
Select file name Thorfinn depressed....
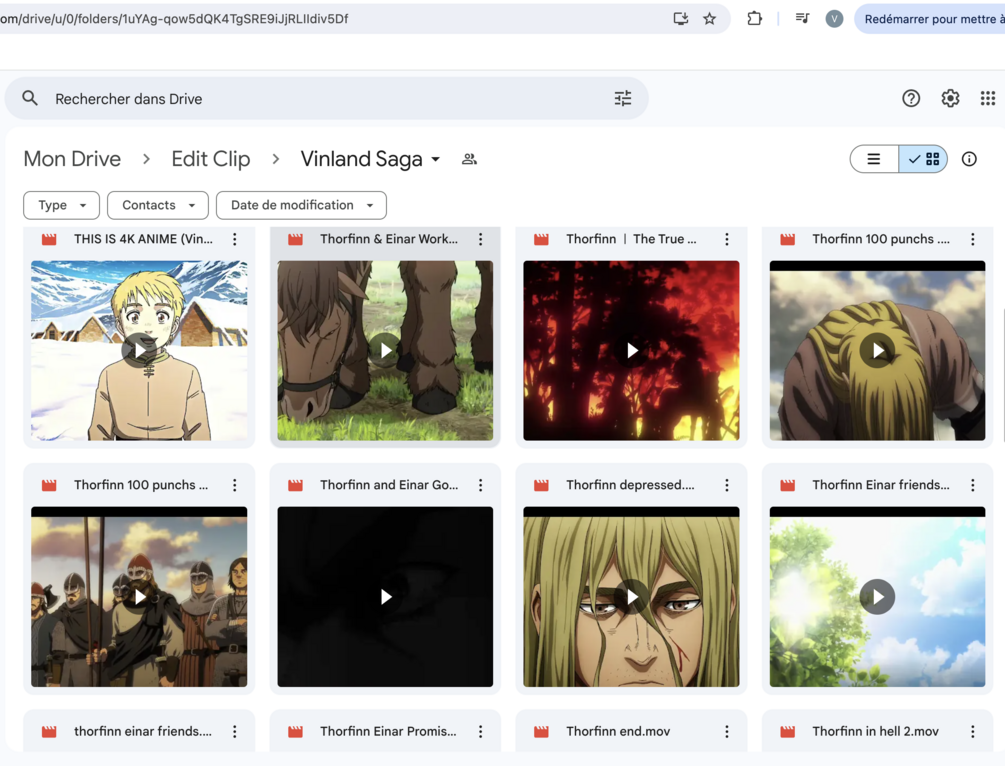click(630, 485)
